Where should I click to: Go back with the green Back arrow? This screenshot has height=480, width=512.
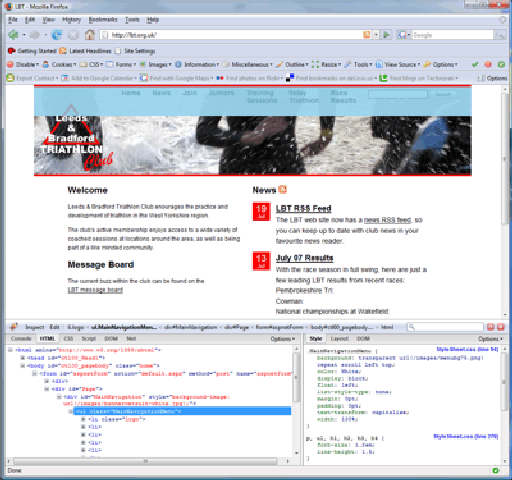tap(14, 35)
